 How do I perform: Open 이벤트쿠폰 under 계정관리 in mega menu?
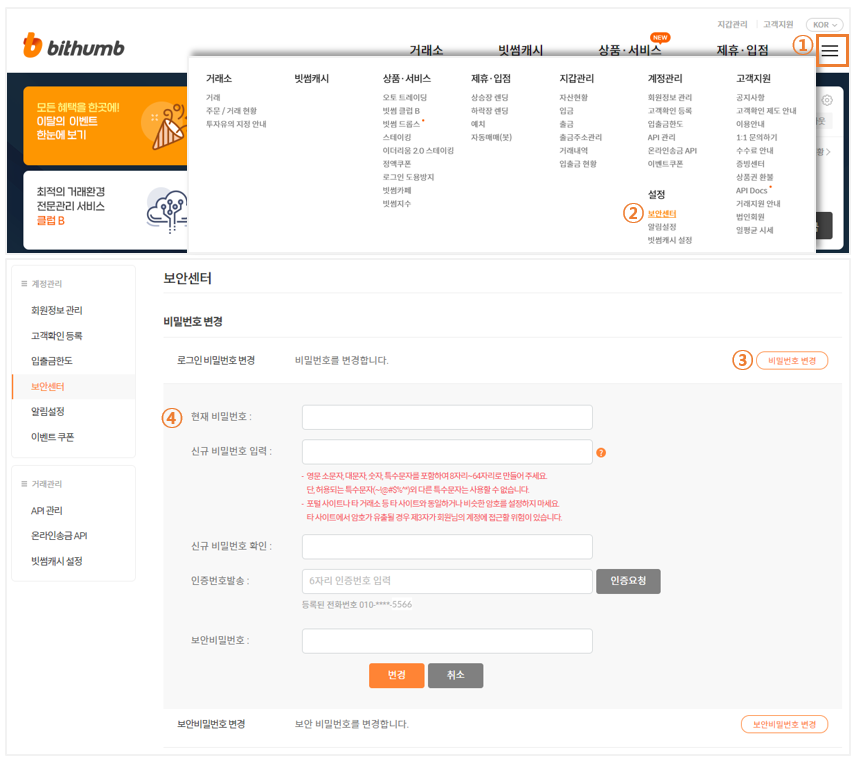[665, 164]
